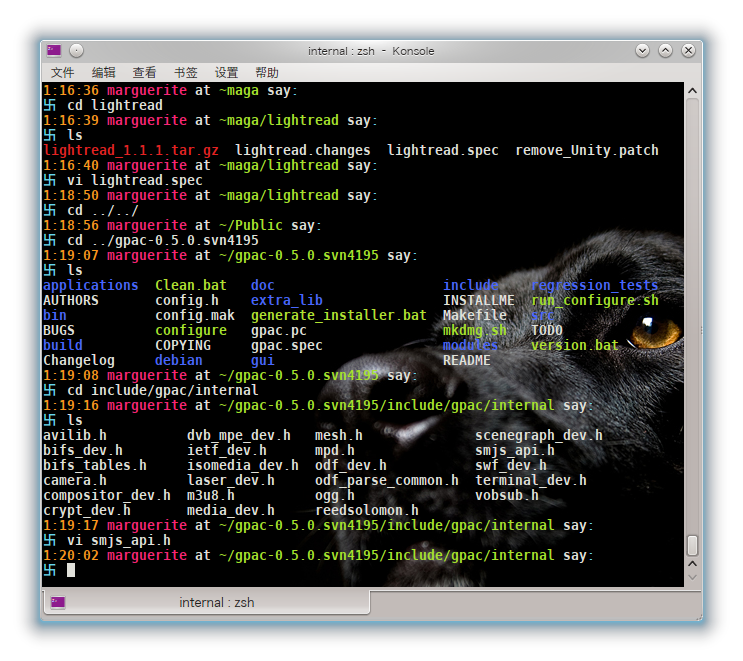The height and width of the screenshot is (661, 743).
Task: Click the terminal icon on the session tab
Action: pyautogui.click(x=58, y=602)
